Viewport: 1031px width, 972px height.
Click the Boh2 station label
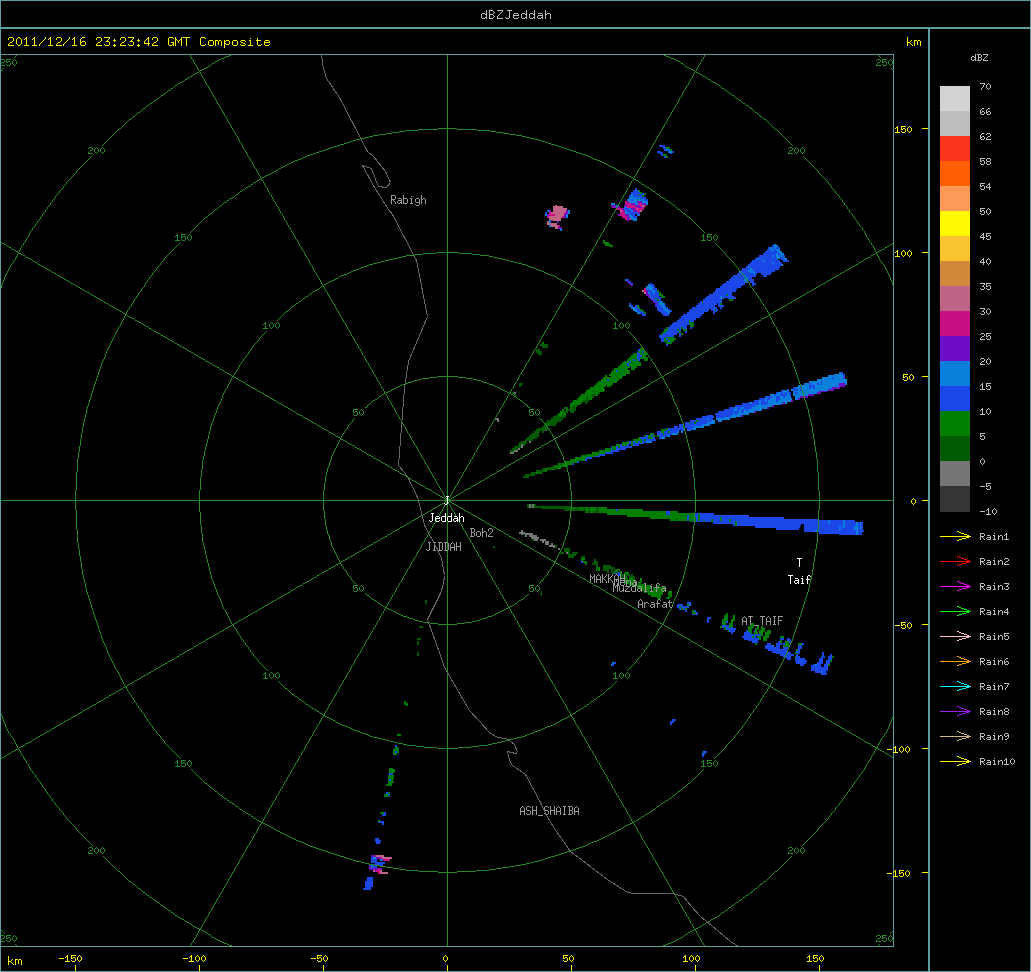click(481, 533)
